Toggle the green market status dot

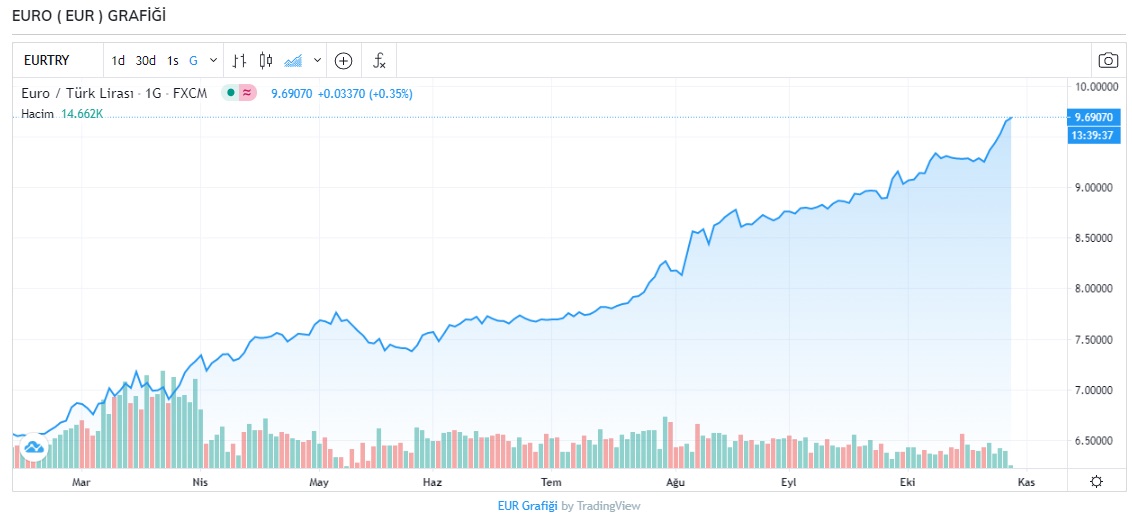[230, 93]
